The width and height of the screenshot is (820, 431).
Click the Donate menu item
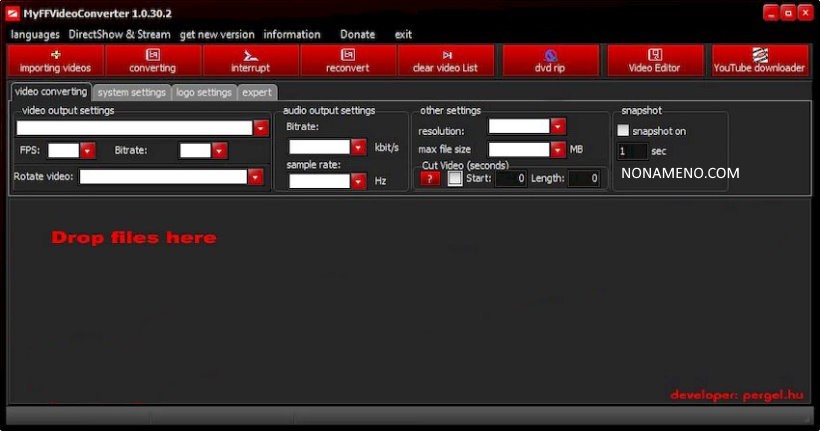(357, 34)
